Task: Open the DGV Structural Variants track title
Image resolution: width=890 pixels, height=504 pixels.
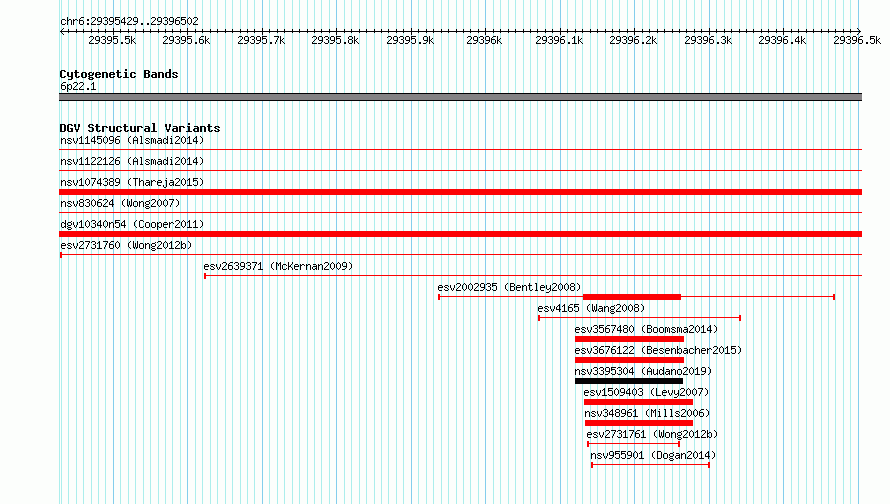Action: pos(140,128)
